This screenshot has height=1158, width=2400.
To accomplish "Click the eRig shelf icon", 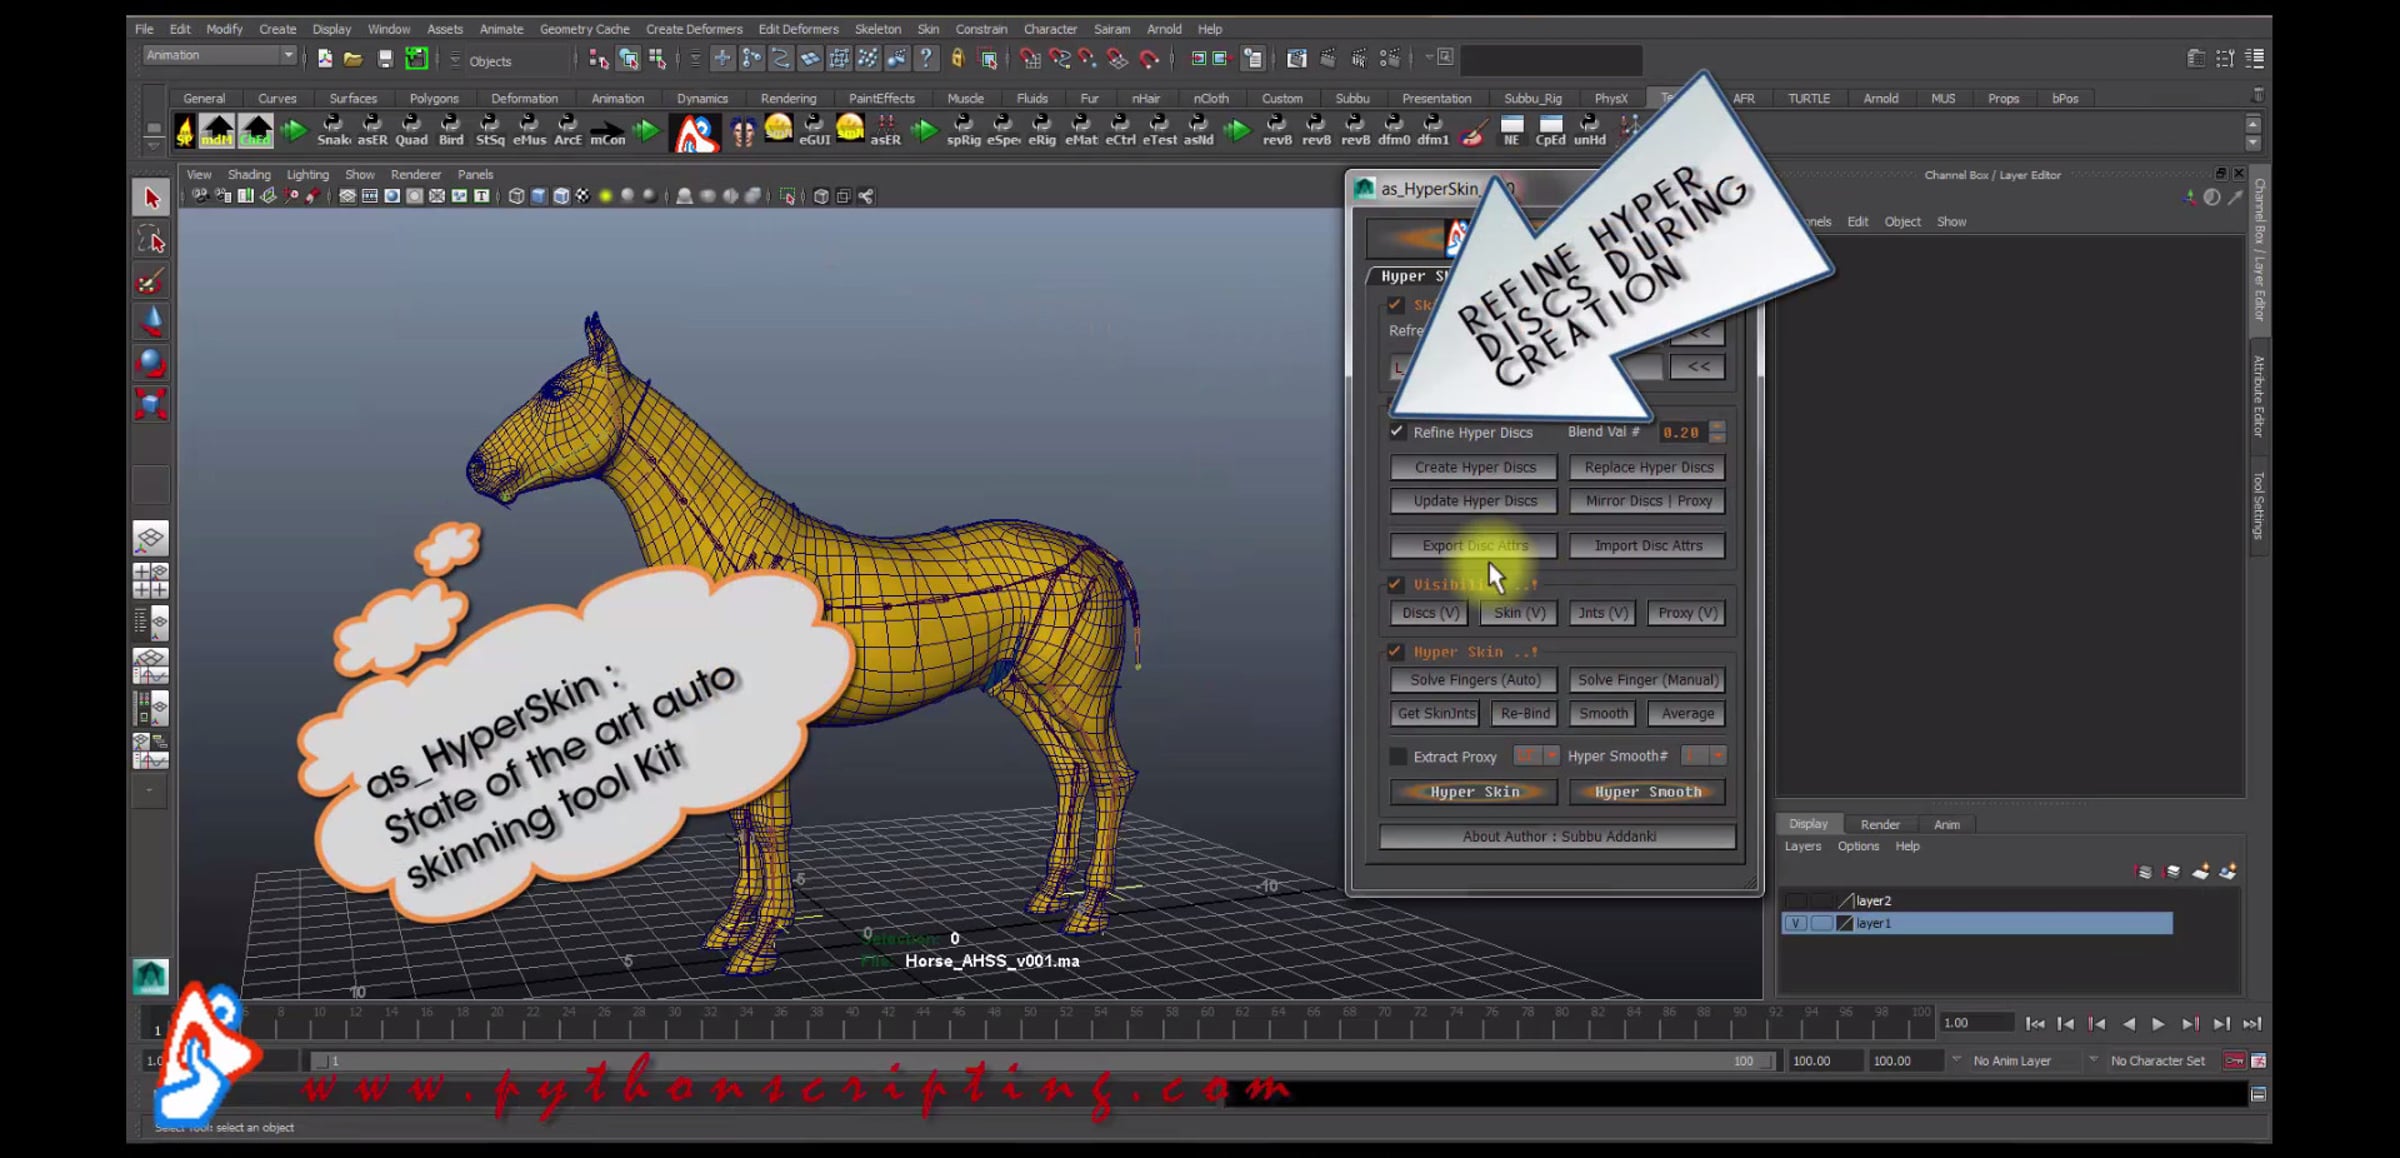I will 1041,131.
